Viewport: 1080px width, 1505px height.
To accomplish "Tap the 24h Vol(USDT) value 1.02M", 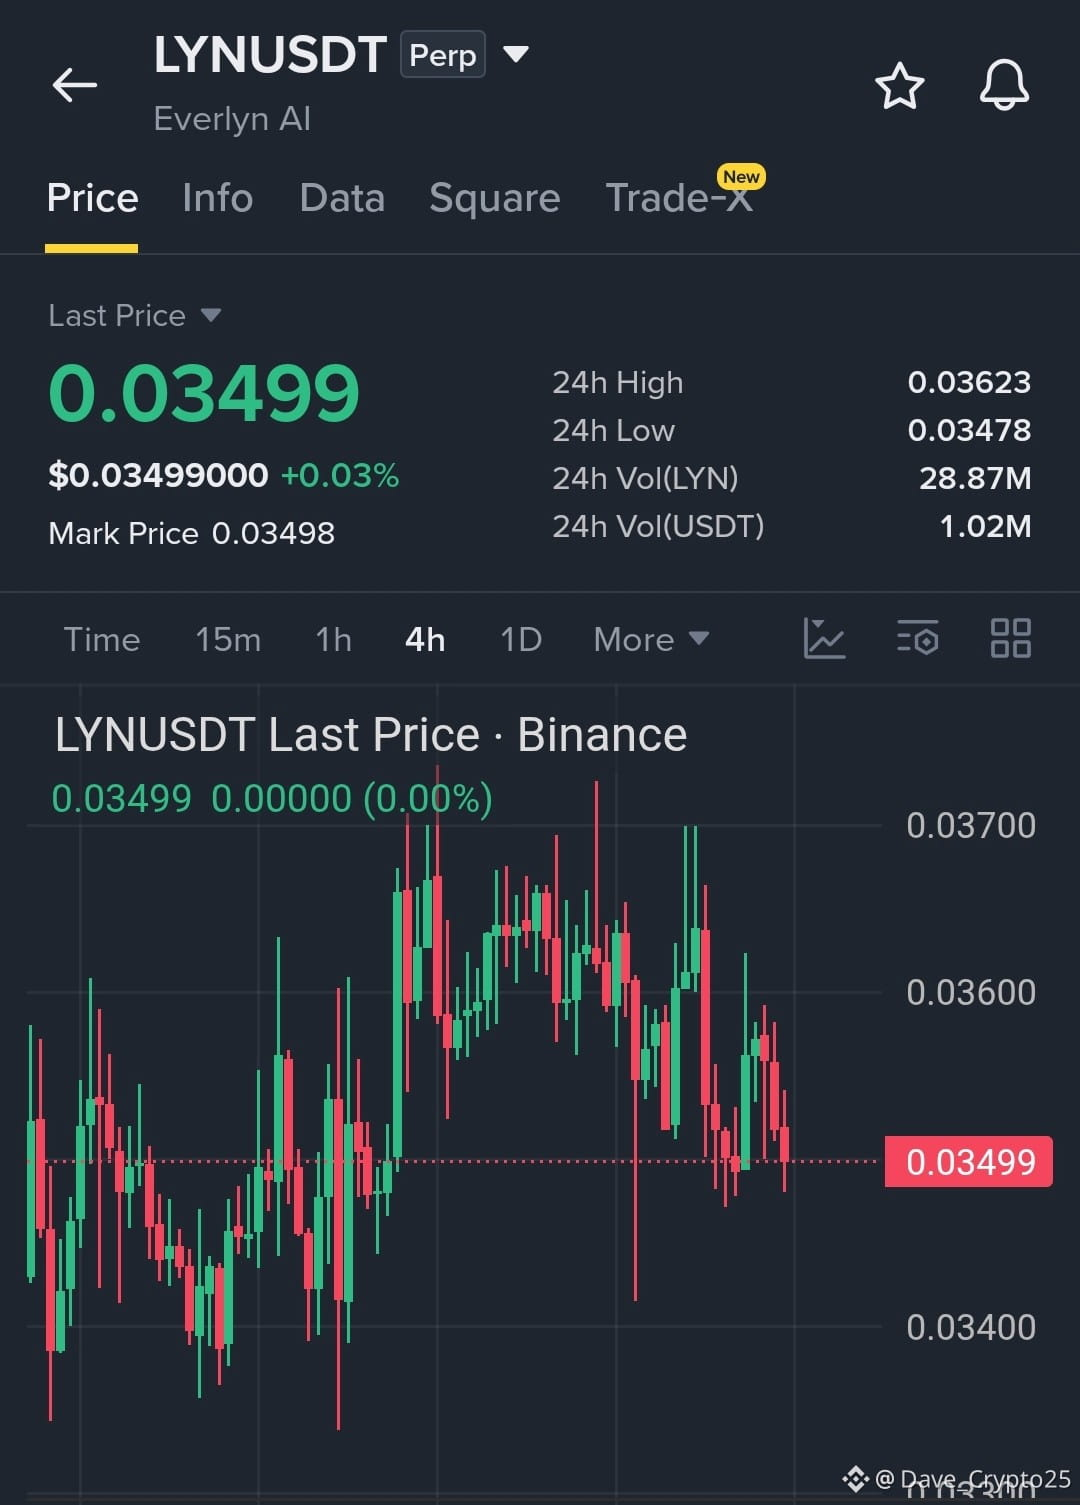I will point(985,526).
